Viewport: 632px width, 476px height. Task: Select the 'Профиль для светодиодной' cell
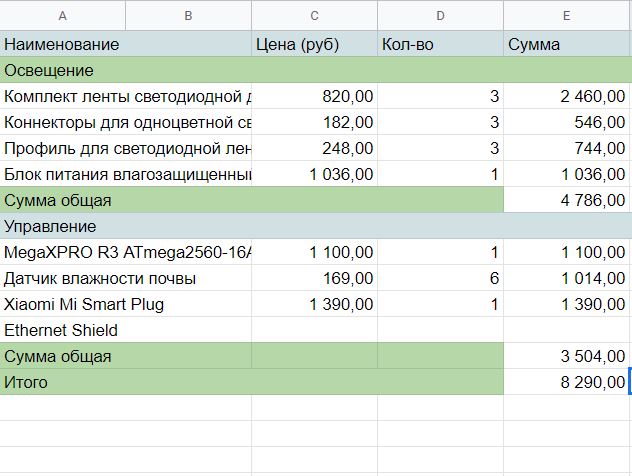[x=126, y=148]
